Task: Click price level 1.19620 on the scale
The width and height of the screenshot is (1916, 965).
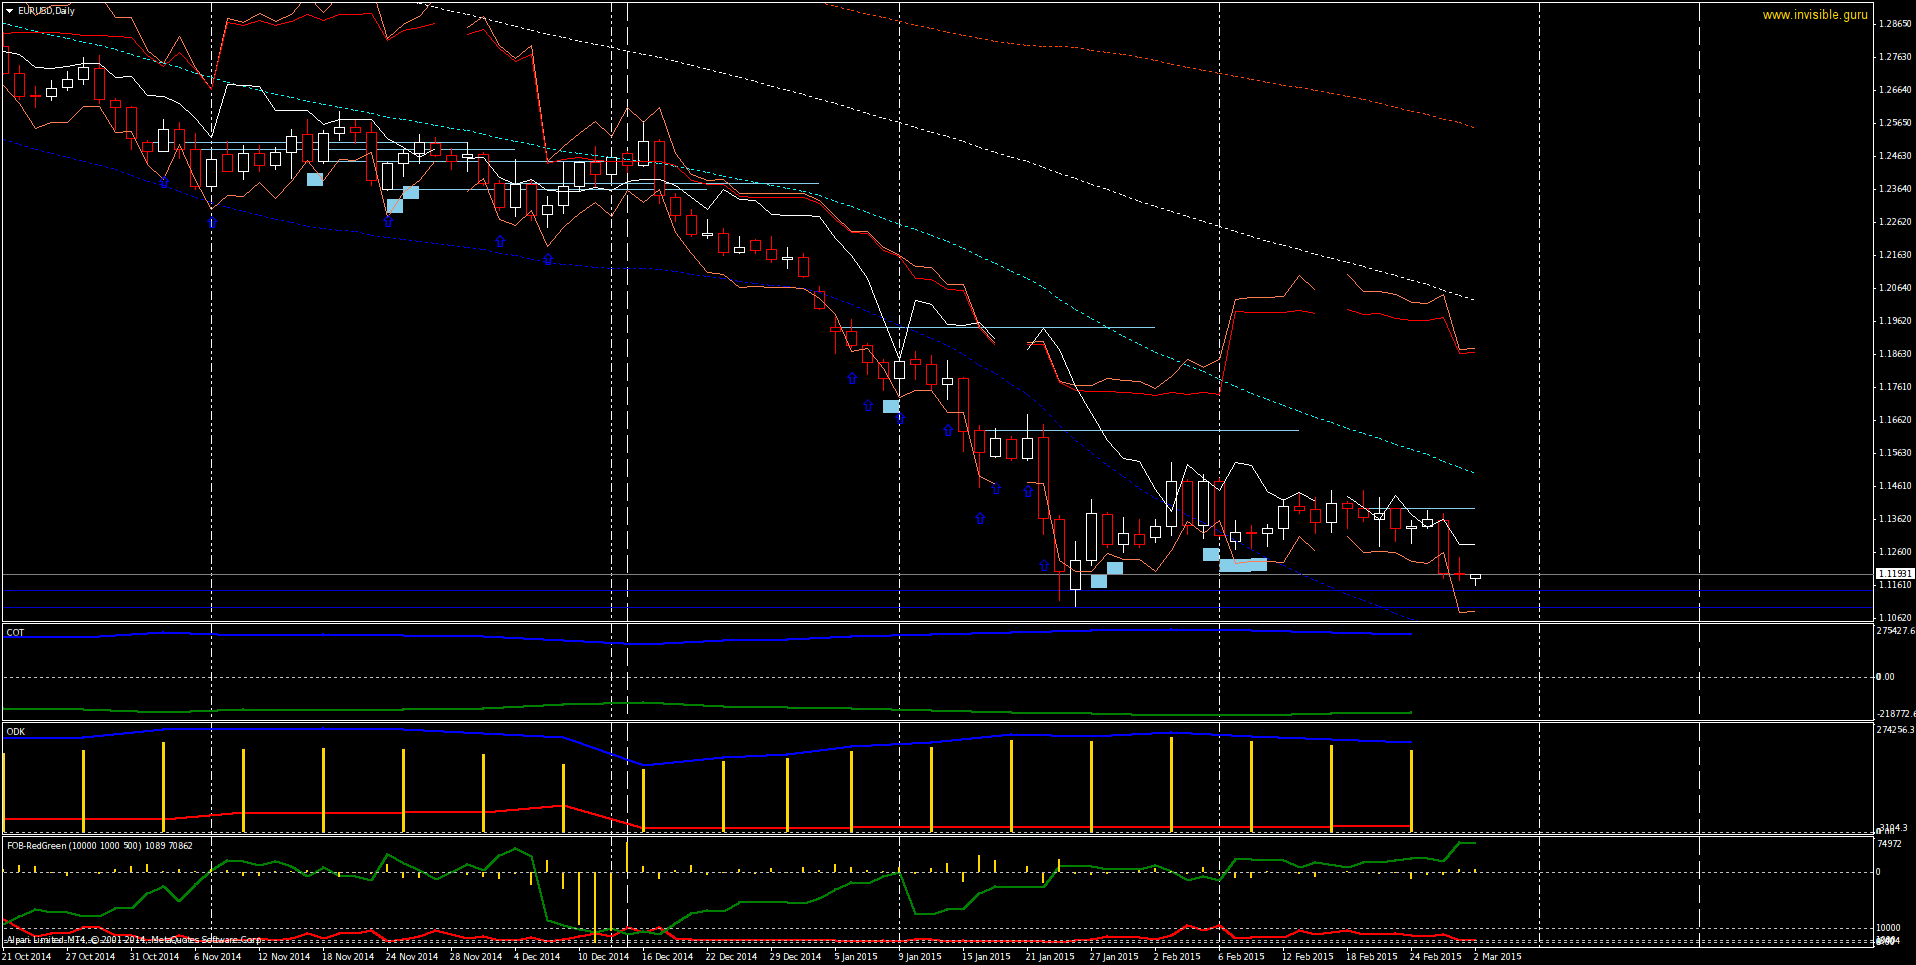Action: pos(1895,320)
